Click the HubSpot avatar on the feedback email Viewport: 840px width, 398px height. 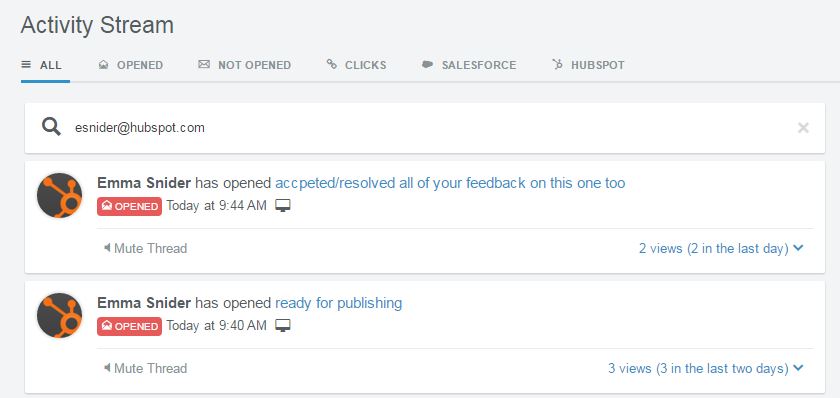pos(59,196)
